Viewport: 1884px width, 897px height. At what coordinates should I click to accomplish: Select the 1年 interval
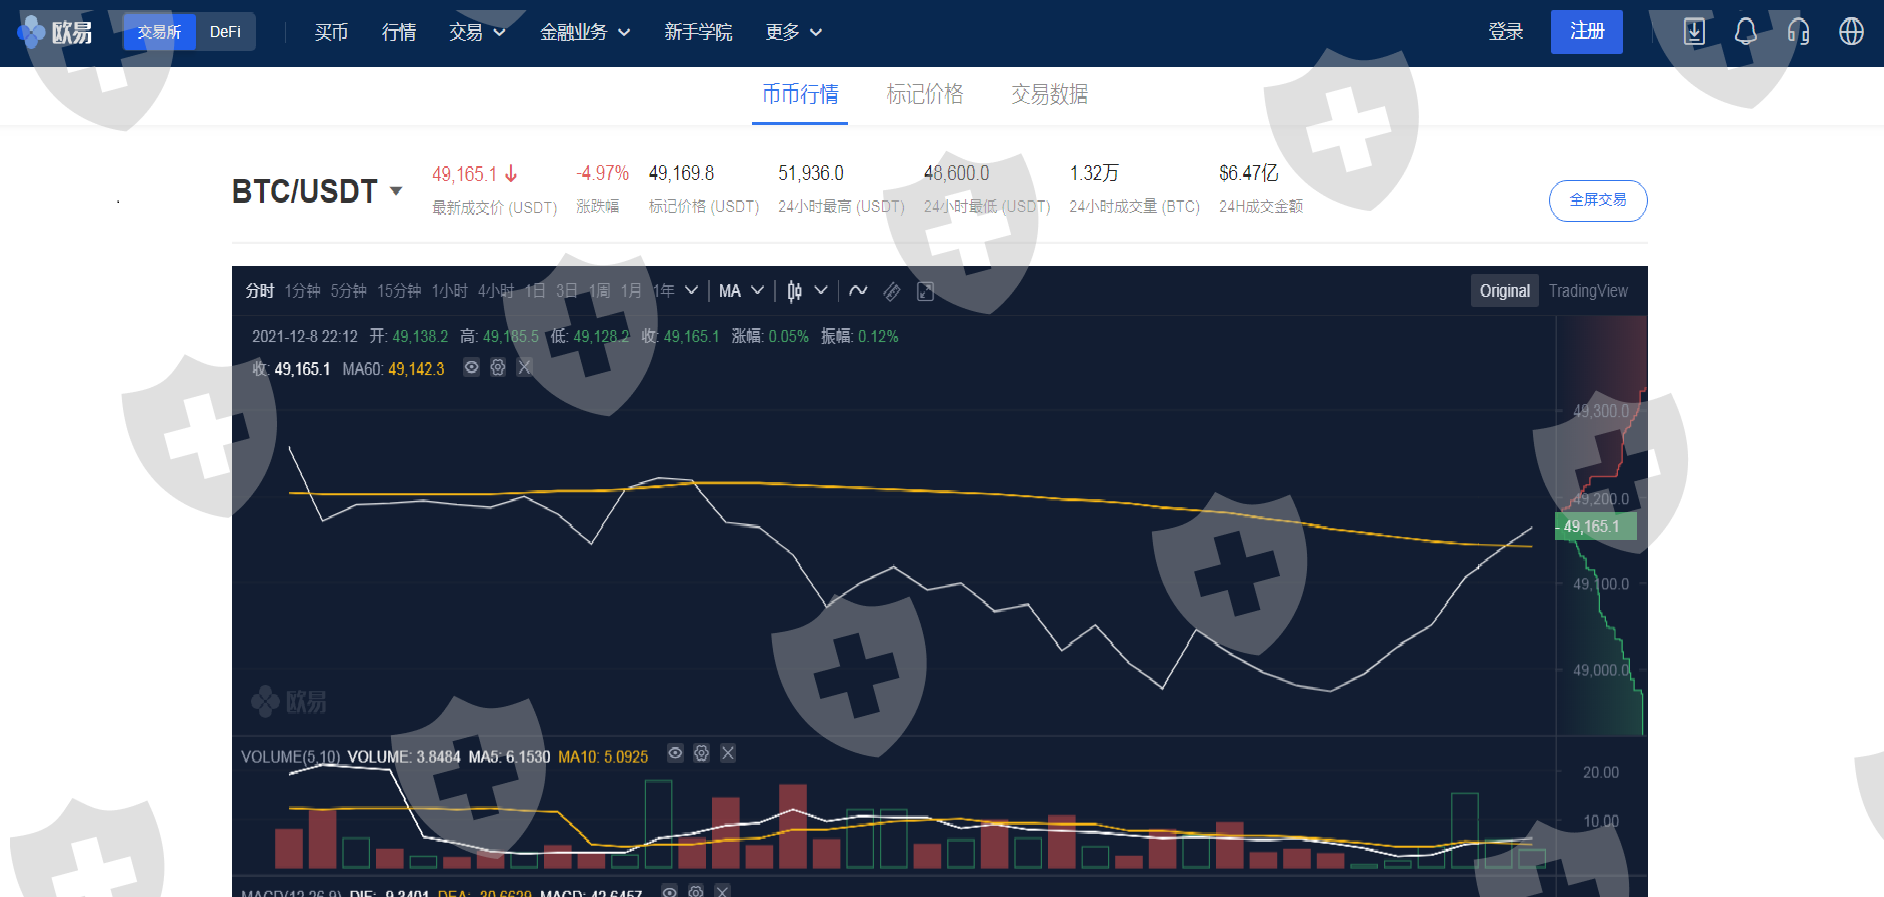663,291
